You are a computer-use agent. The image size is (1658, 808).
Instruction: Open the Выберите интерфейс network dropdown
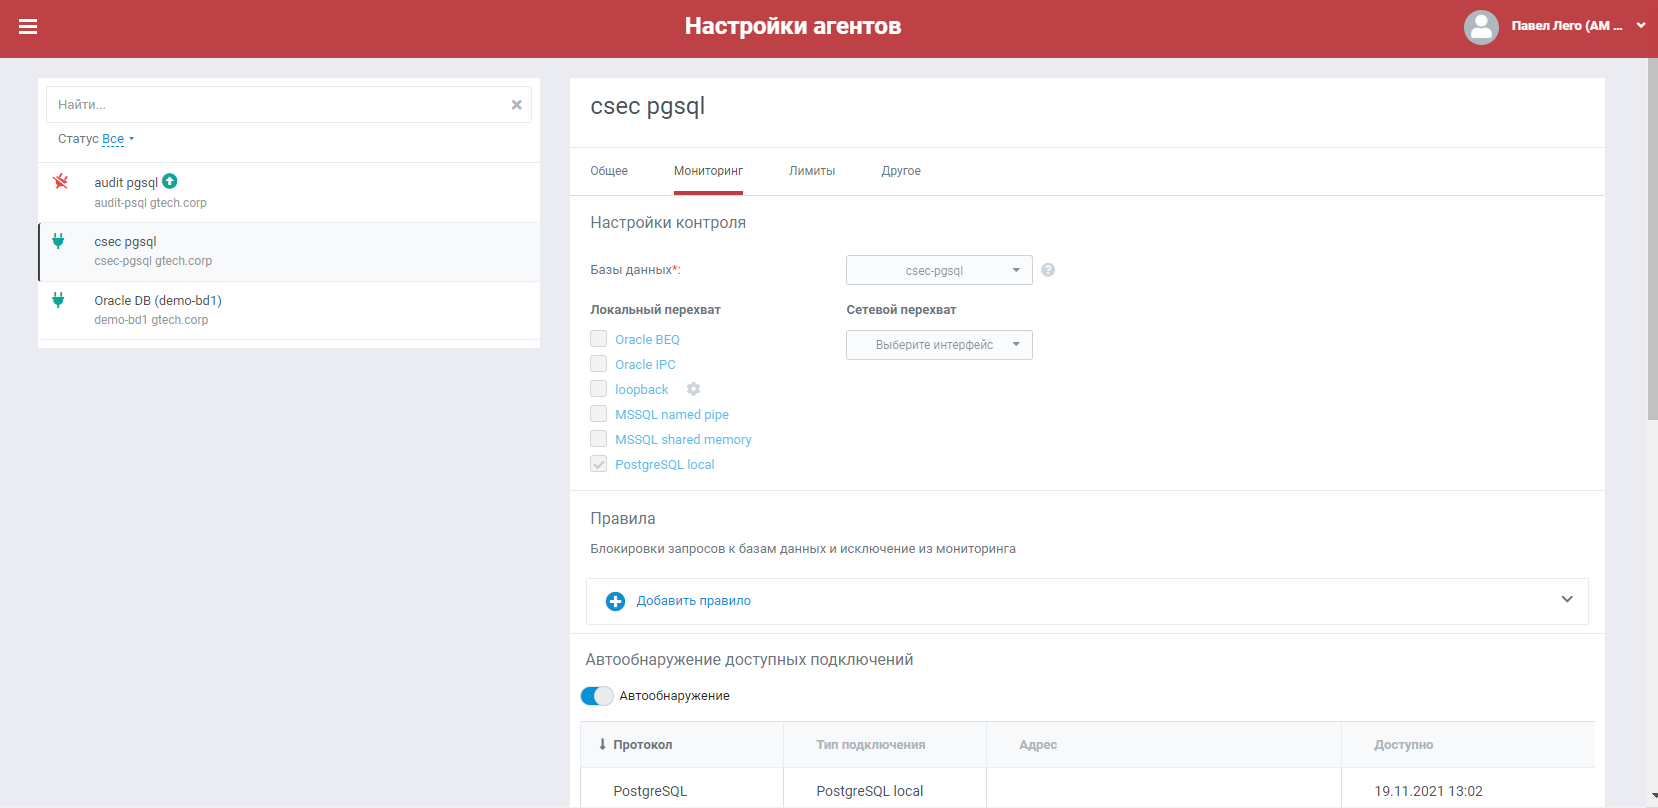[938, 345]
